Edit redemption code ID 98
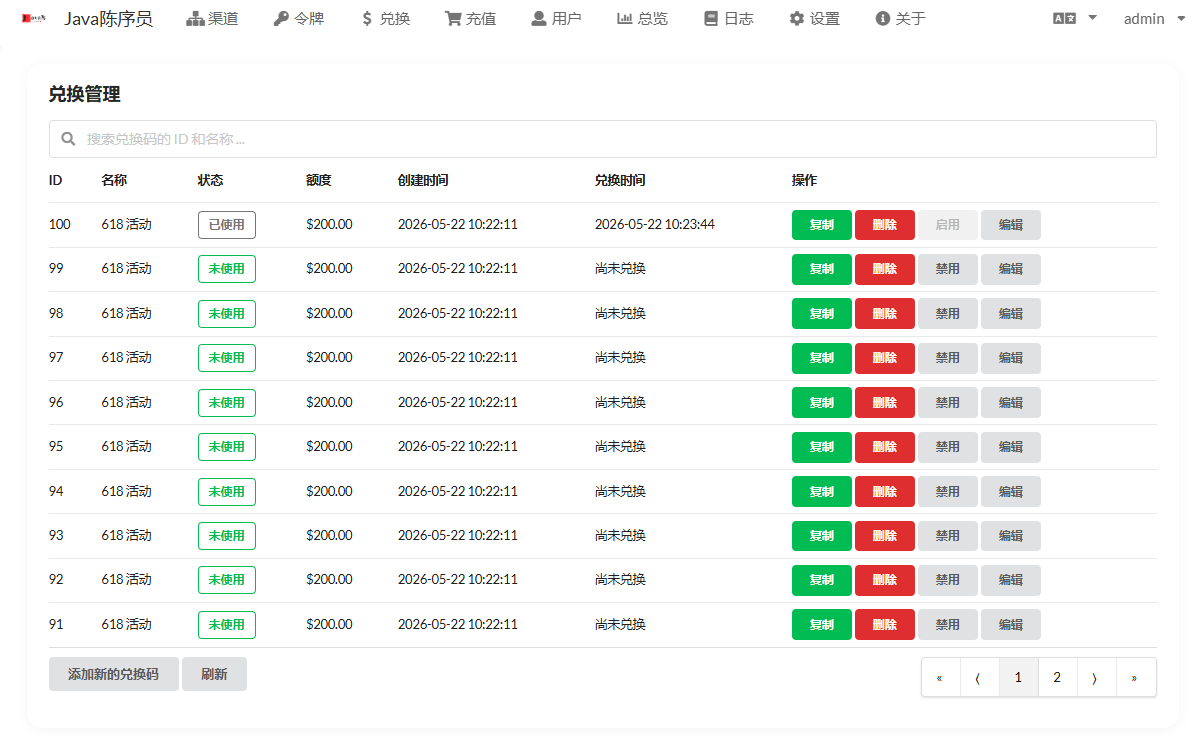Viewport: 1203px width, 750px height. 1011,313
